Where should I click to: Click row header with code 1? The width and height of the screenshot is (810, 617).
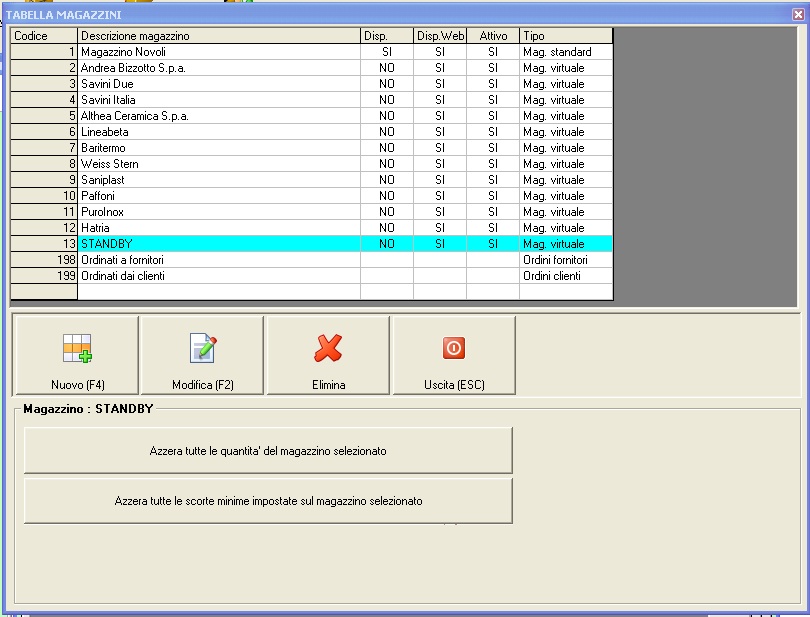pos(44,52)
